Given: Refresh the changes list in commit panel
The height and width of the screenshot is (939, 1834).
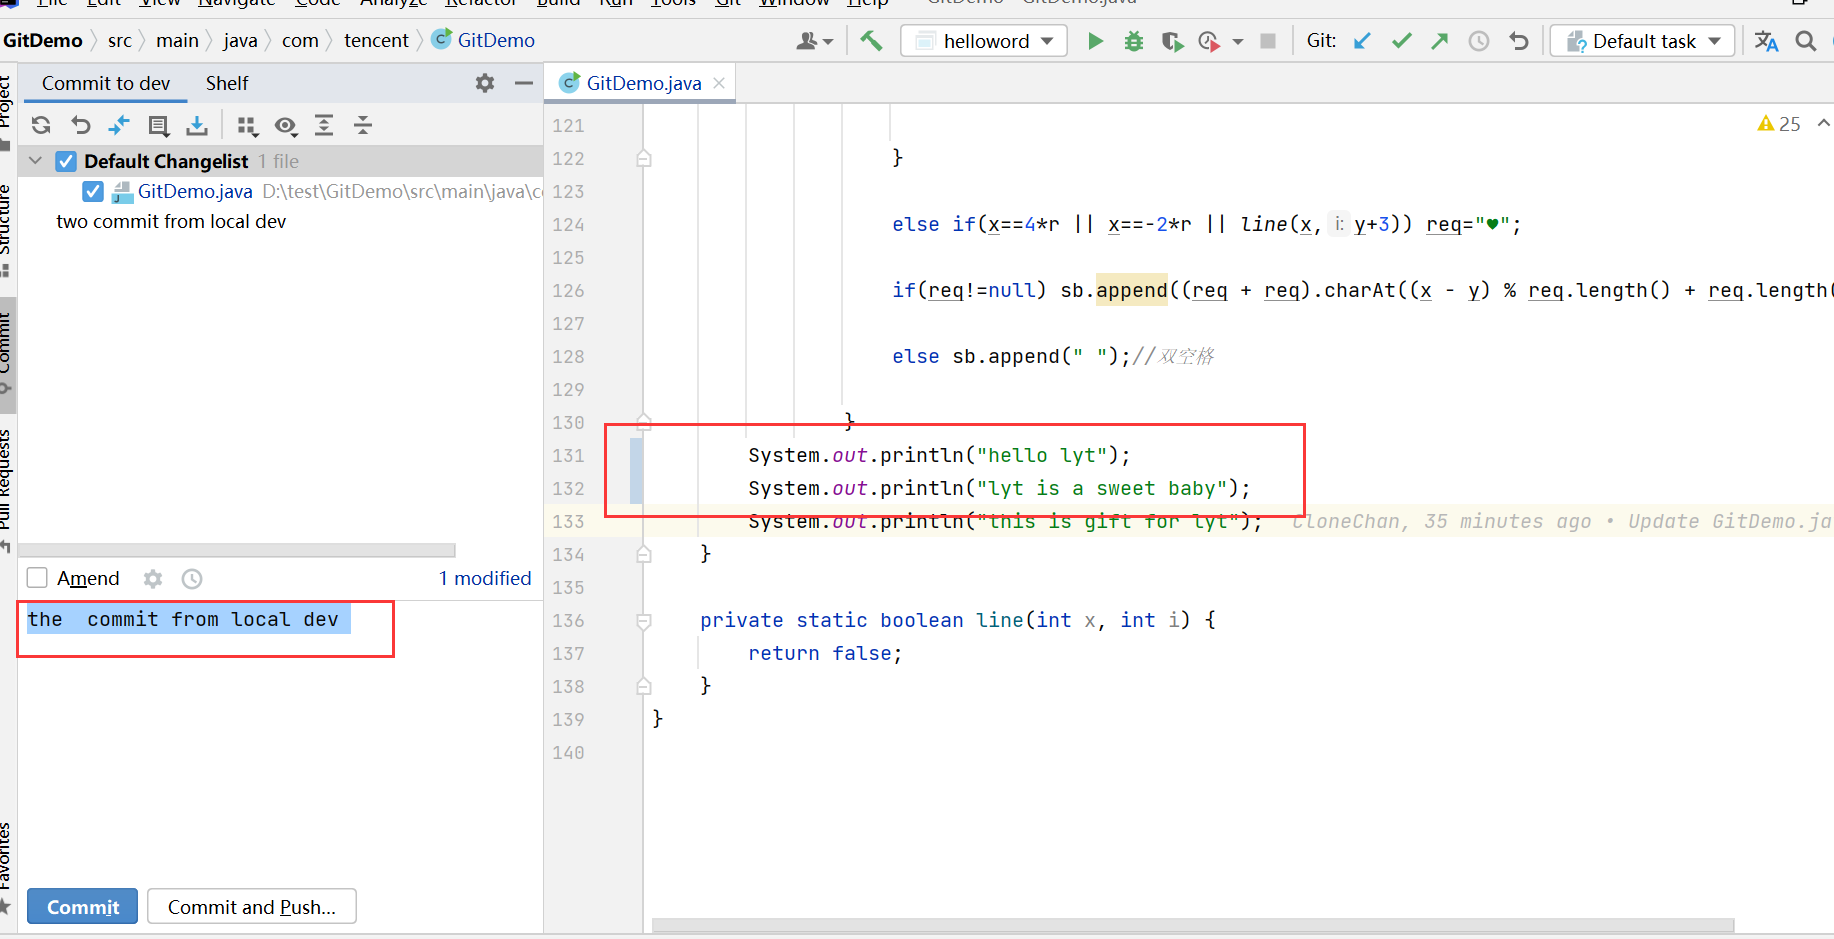Looking at the screenshot, I should (x=41, y=125).
